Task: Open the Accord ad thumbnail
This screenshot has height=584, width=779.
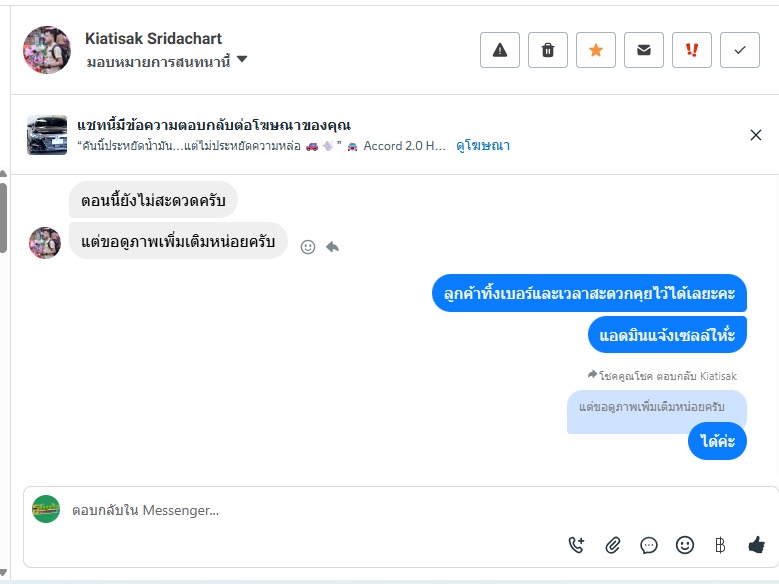Action: (47, 135)
